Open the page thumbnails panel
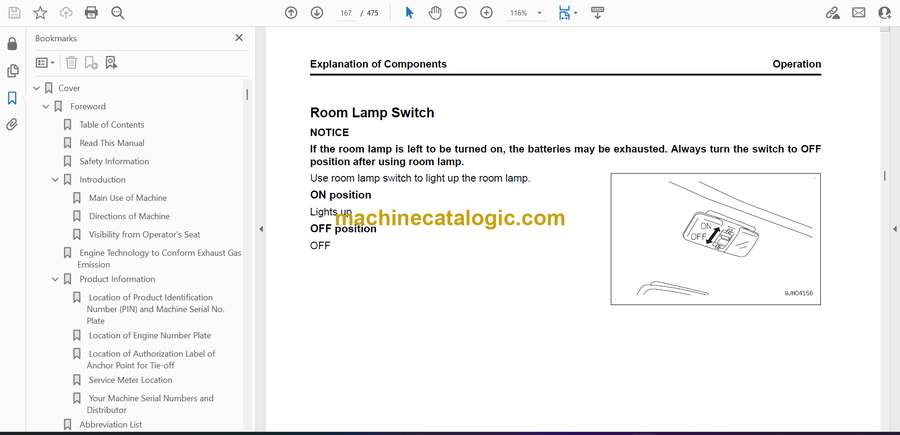This screenshot has width=900, height=435. pyautogui.click(x=12, y=71)
